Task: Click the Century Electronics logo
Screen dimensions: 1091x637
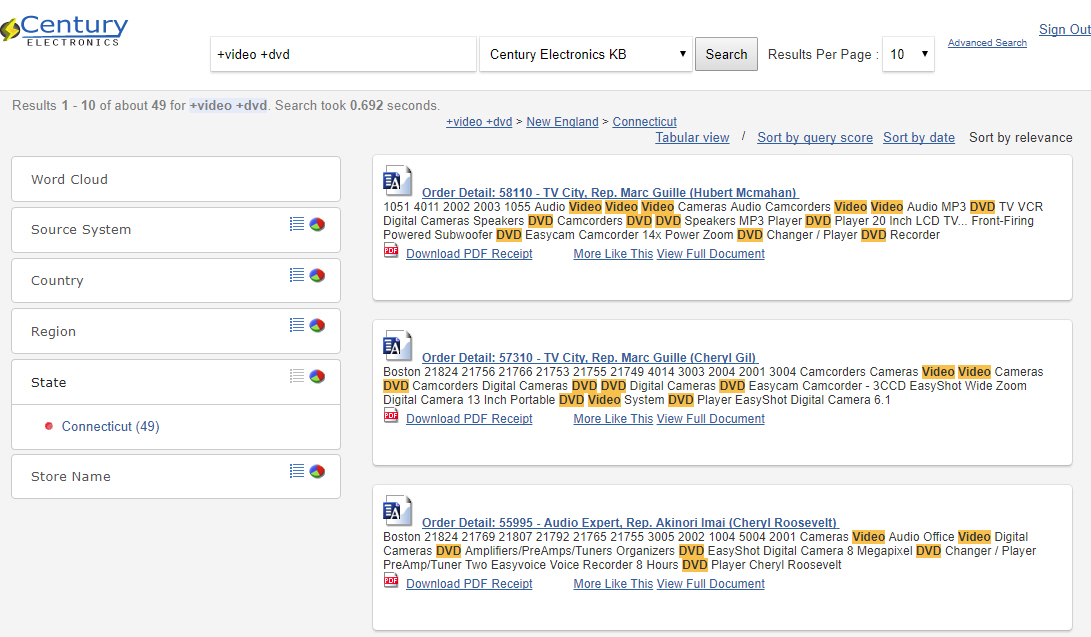Action: tap(64, 31)
